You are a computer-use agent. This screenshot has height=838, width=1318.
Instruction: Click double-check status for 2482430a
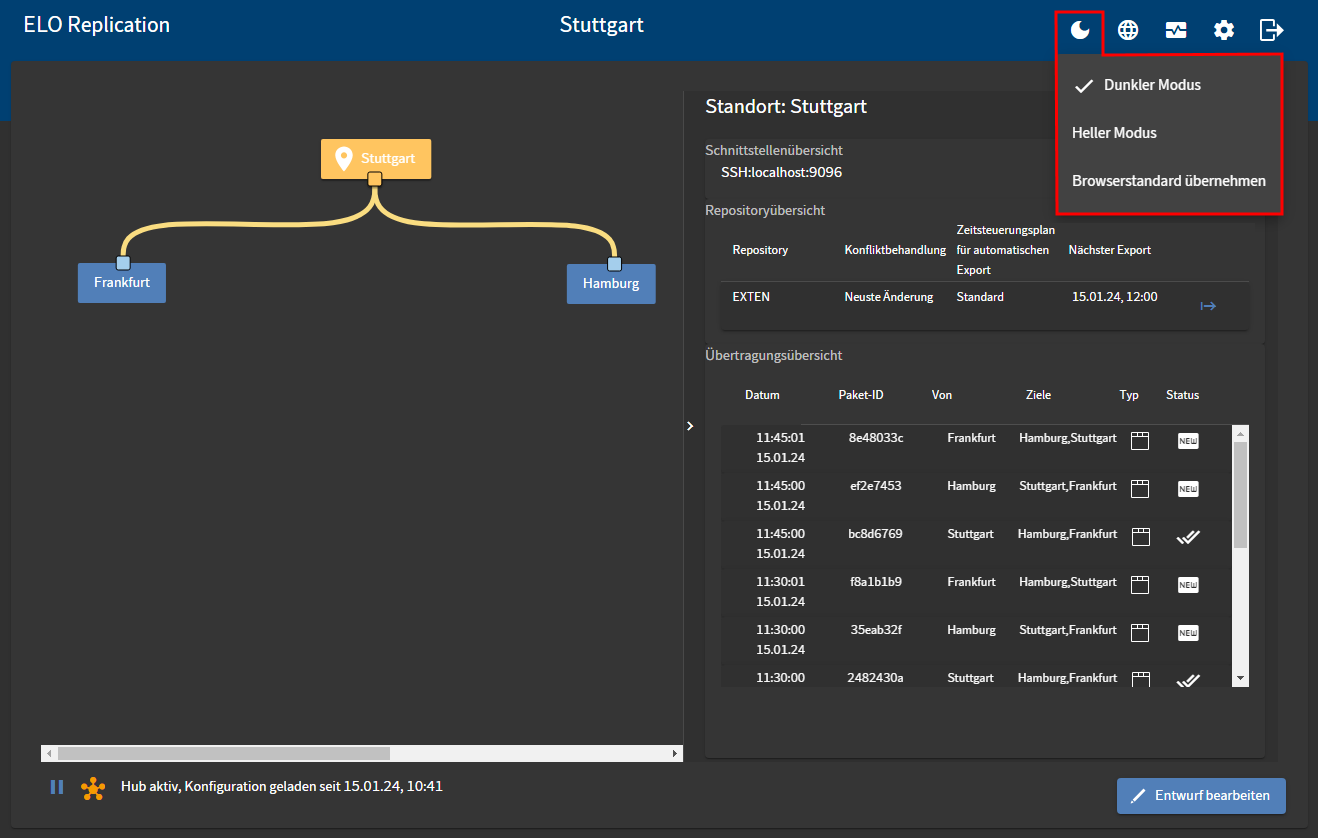[x=1188, y=680]
